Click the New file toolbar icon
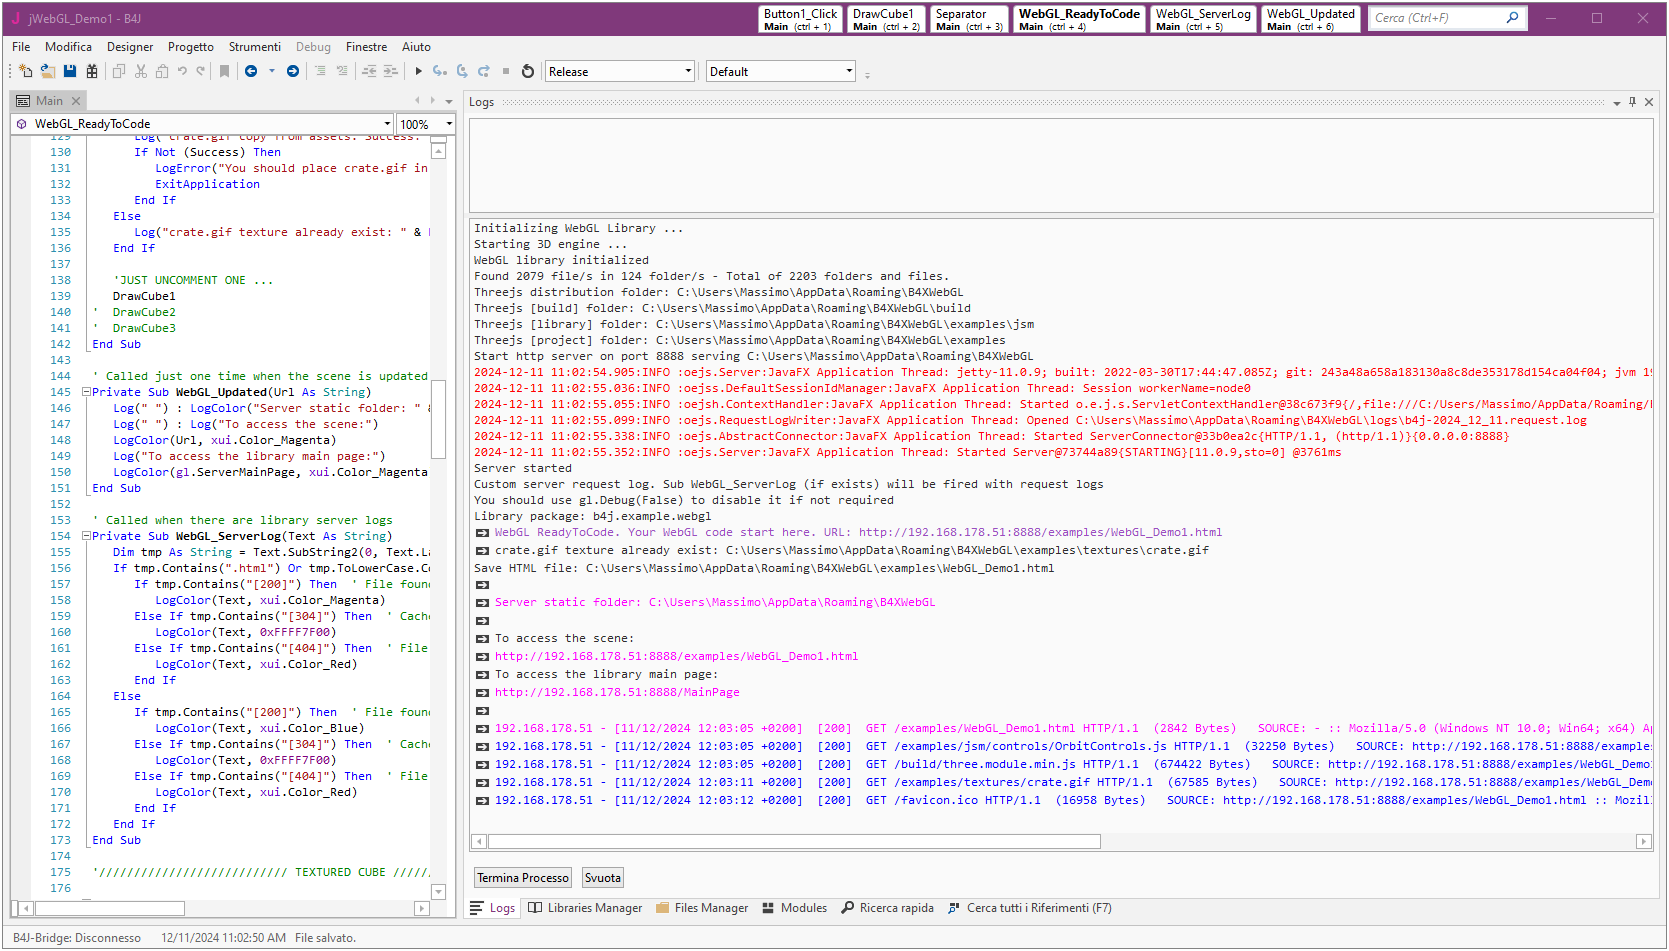1669x951 pixels. tap(25, 71)
